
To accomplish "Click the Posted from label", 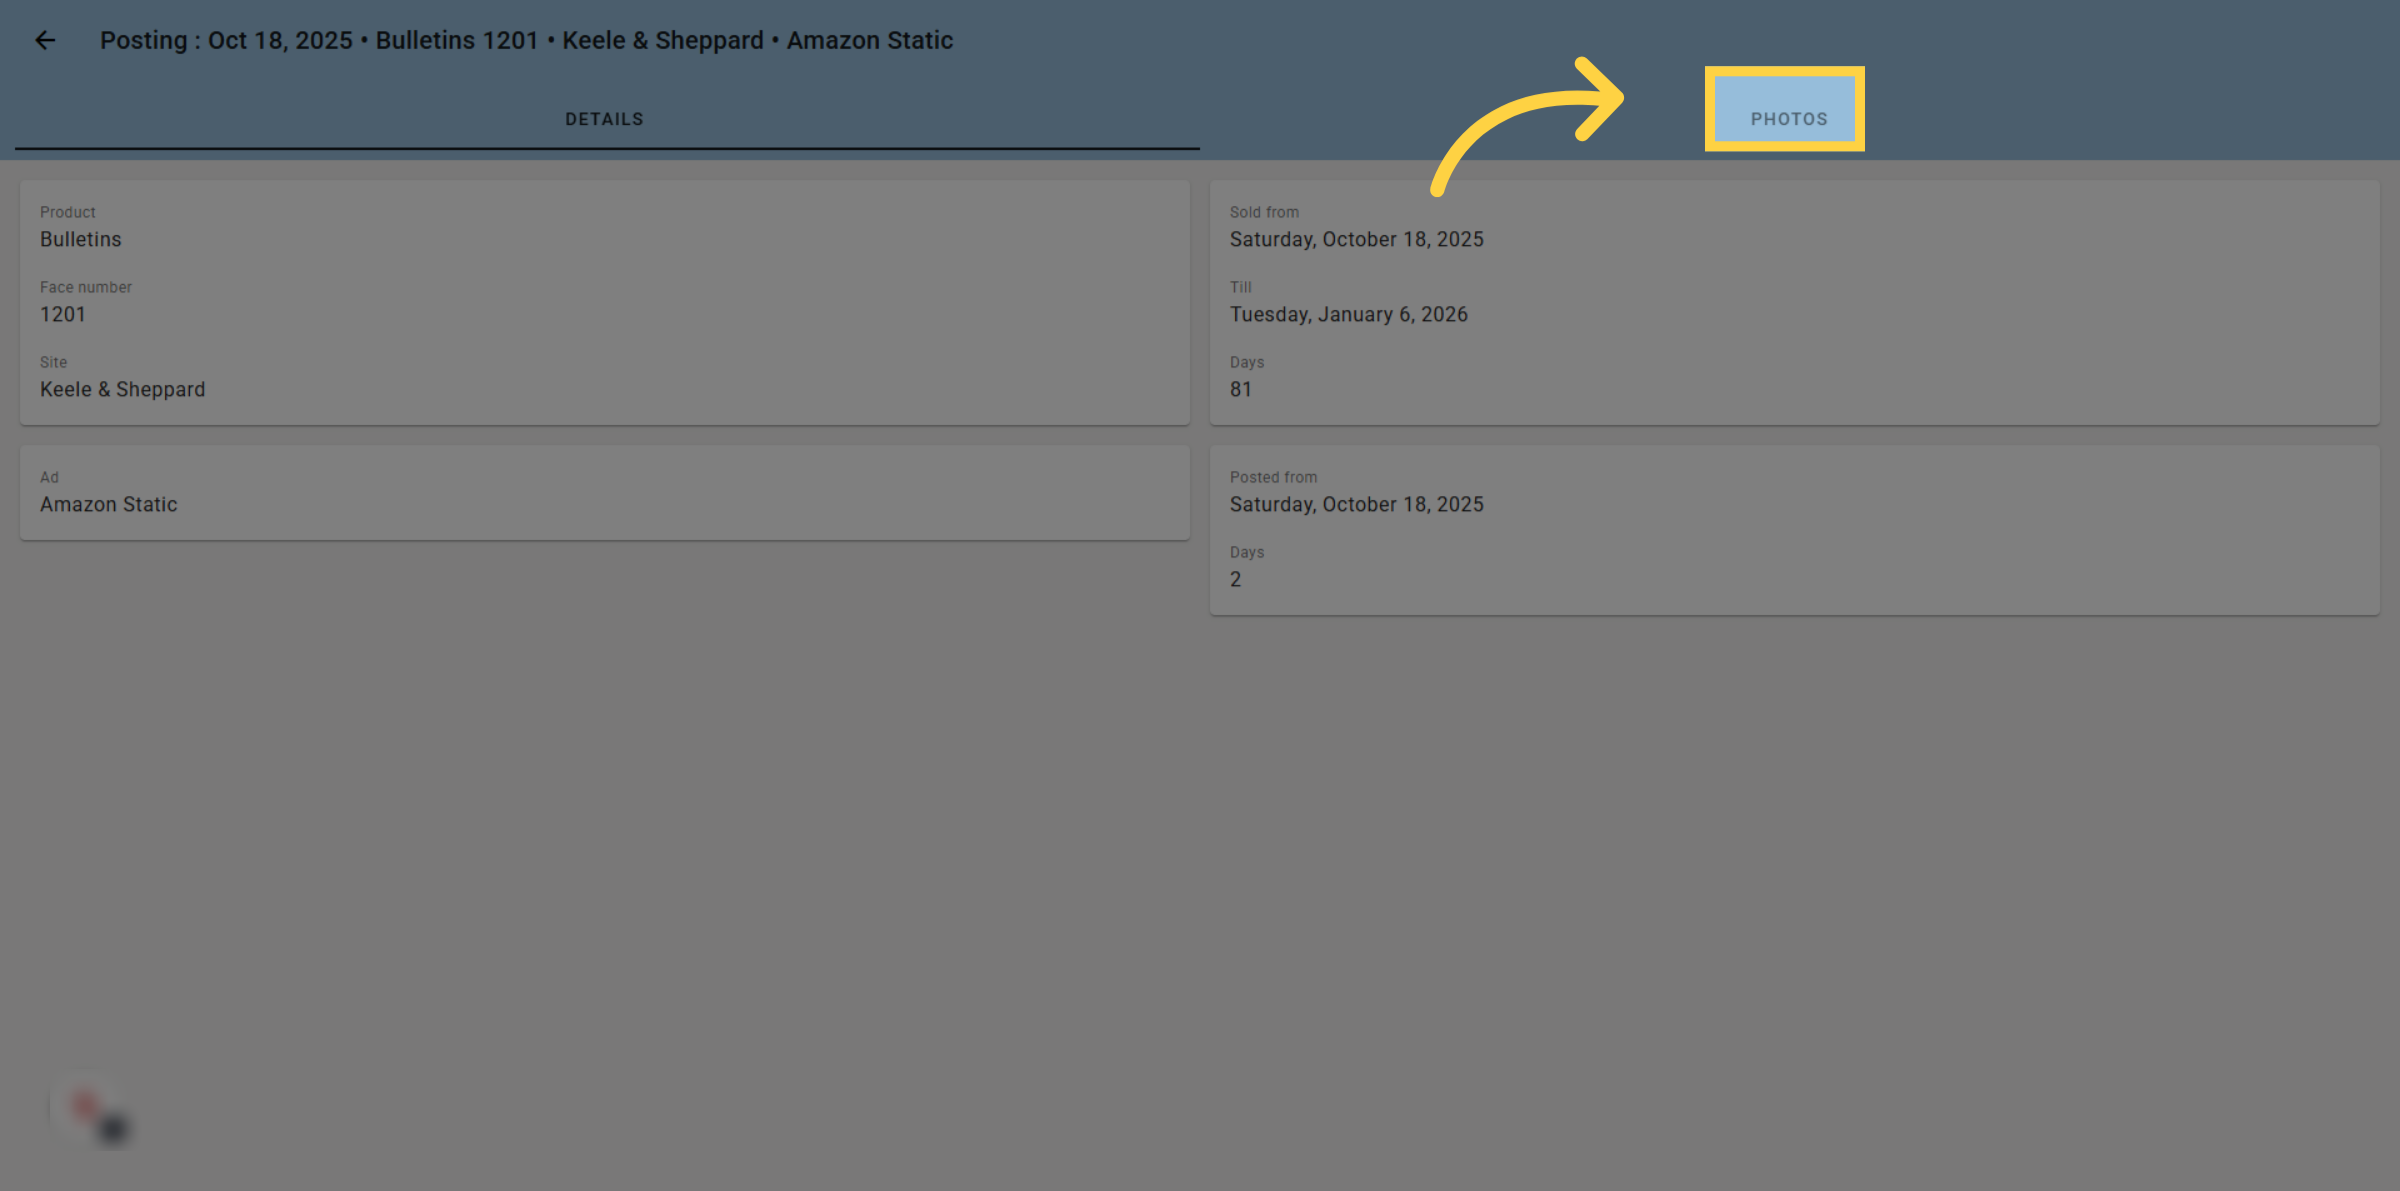I will pos(1274,477).
